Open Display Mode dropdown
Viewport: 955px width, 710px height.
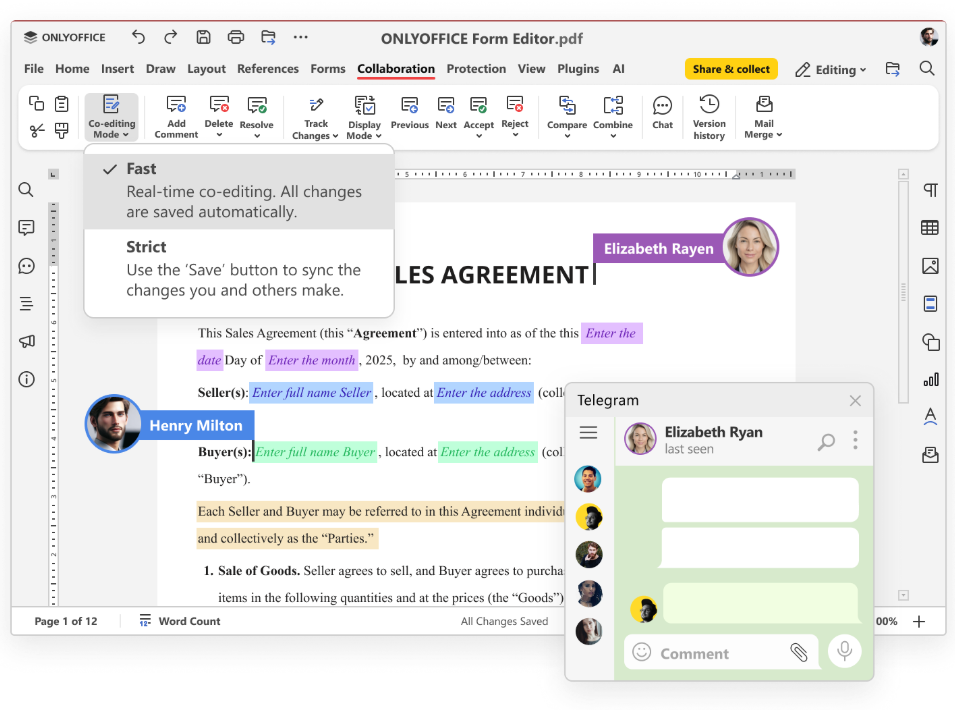364,118
